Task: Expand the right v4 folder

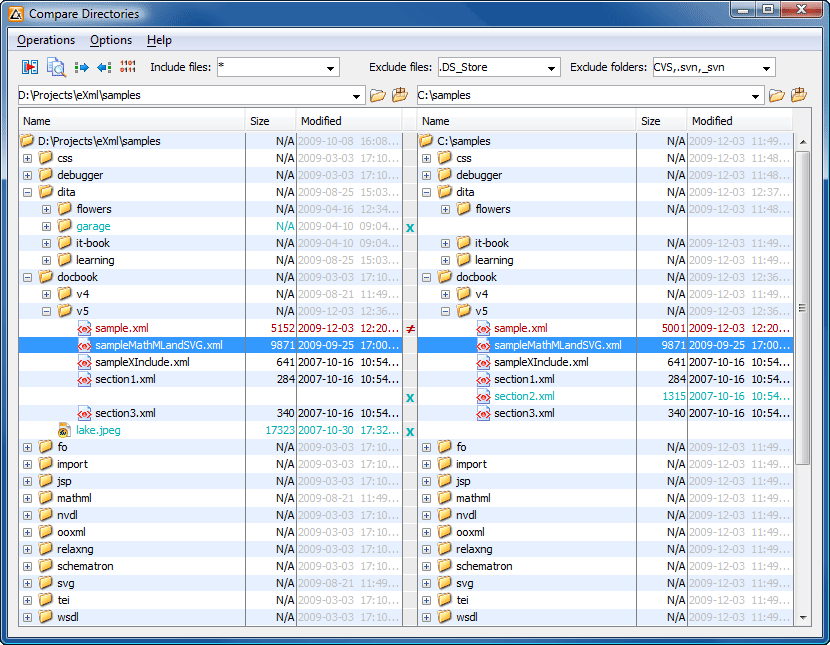Action: pyautogui.click(x=446, y=294)
